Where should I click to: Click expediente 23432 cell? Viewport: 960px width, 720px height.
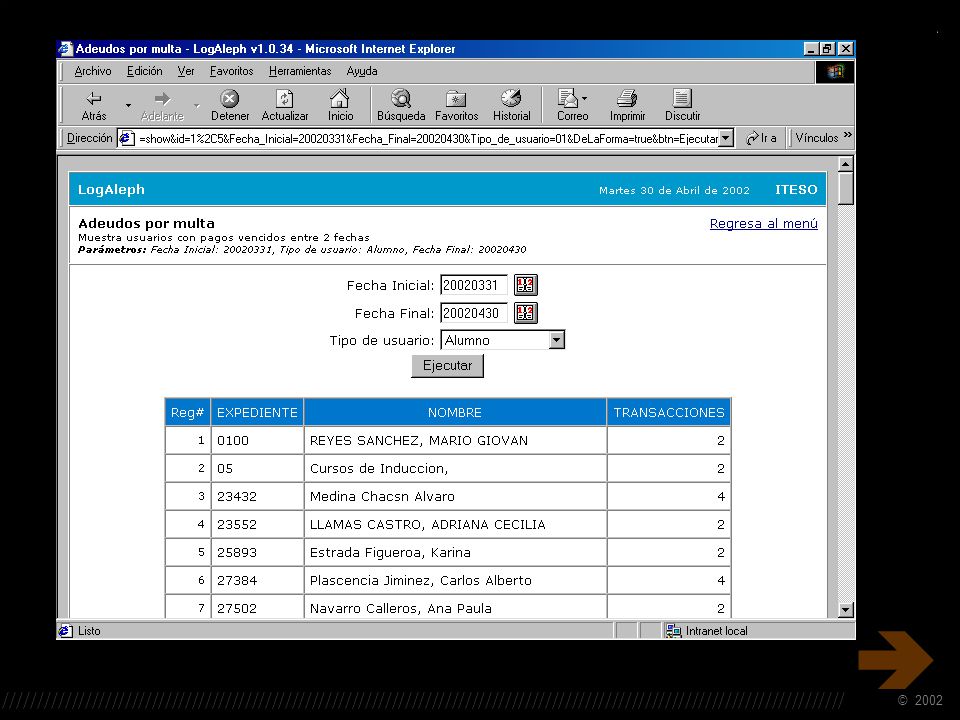[257, 497]
